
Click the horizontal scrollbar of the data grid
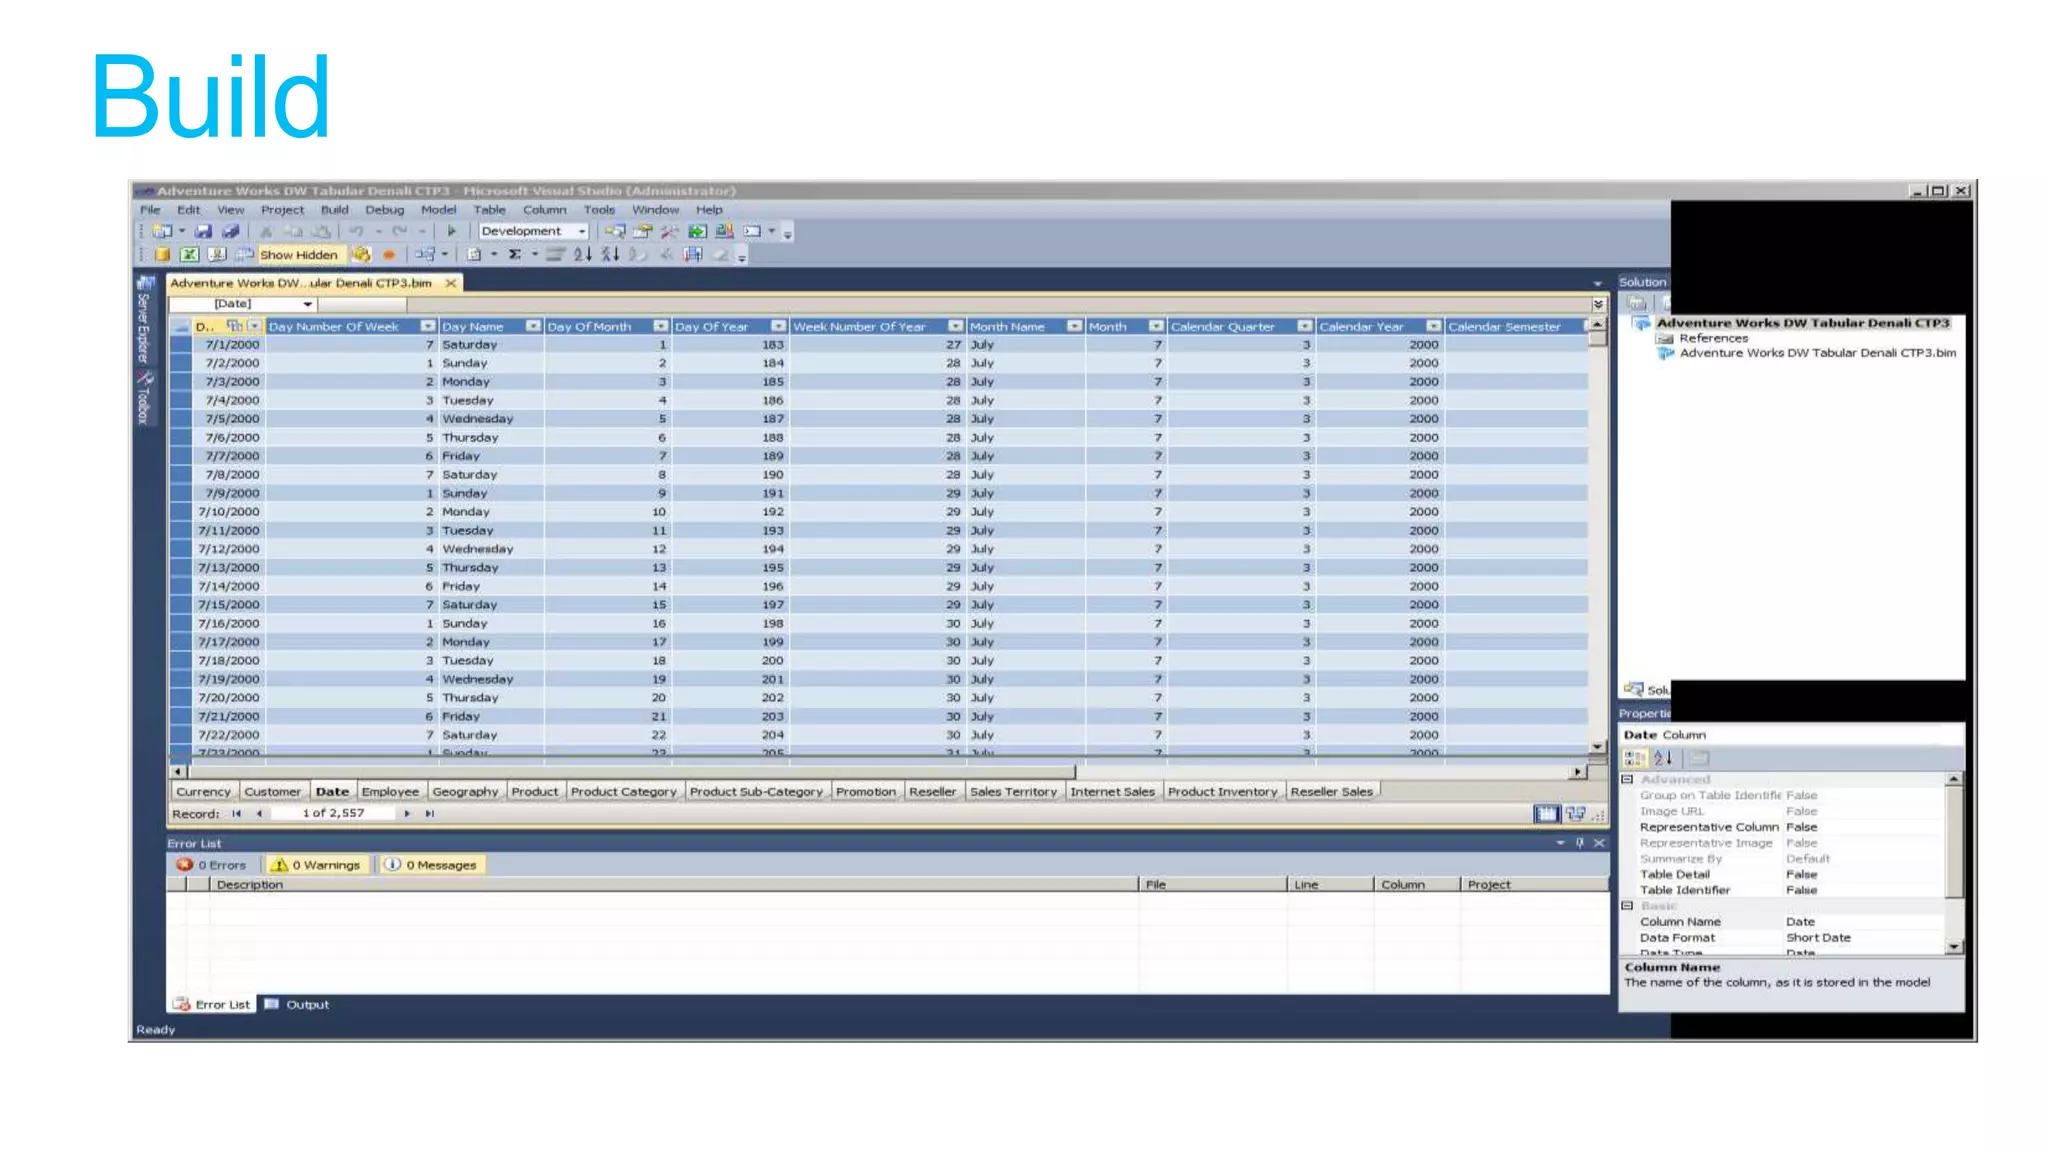point(630,772)
